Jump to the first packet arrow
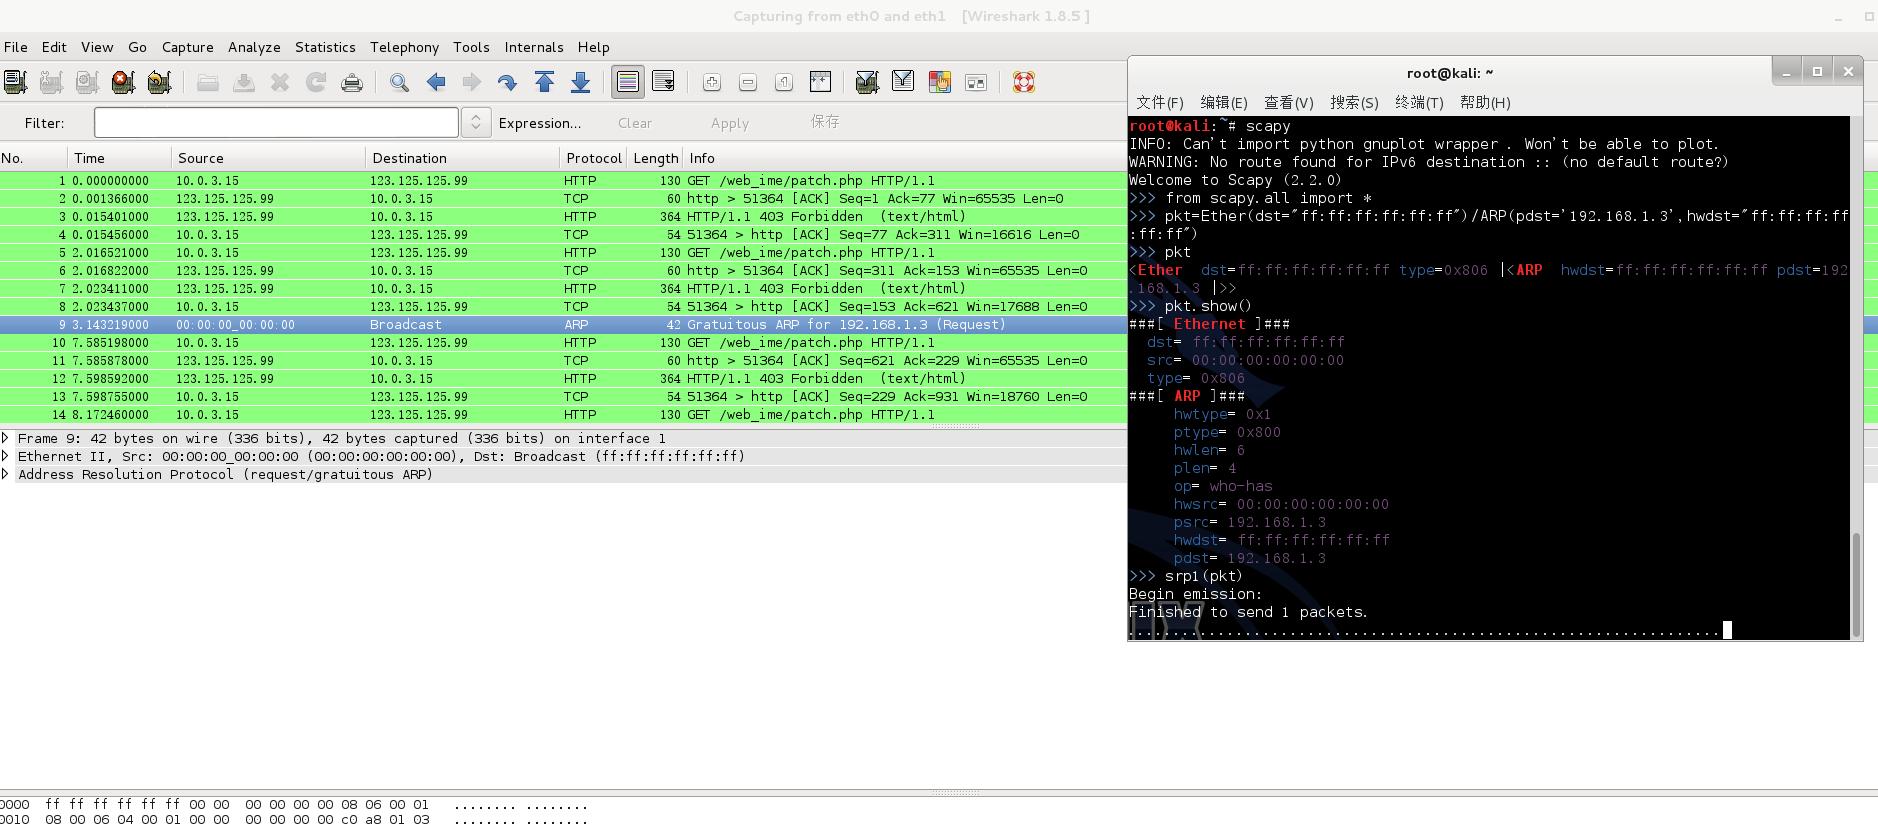Viewport: 1878px width, 824px height. click(x=544, y=82)
